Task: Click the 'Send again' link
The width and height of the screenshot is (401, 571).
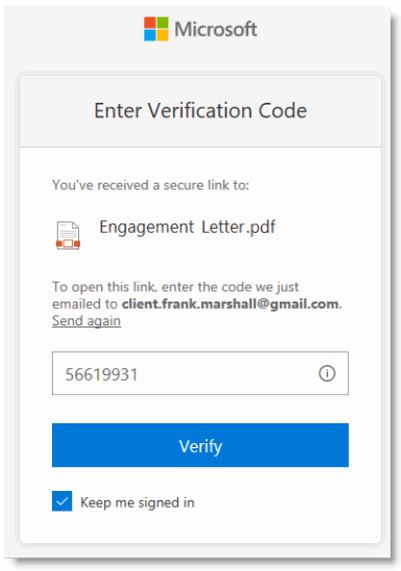Action: point(86,321)
